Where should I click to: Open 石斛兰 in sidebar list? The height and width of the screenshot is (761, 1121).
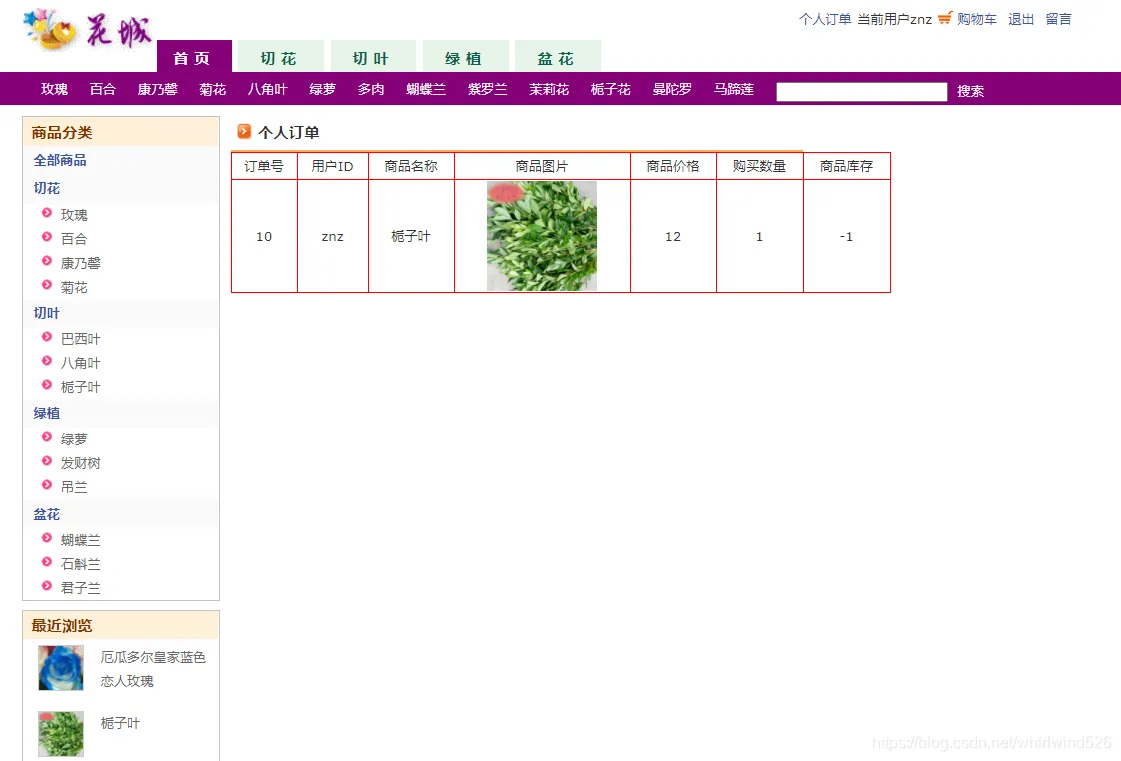pos(81,564)
